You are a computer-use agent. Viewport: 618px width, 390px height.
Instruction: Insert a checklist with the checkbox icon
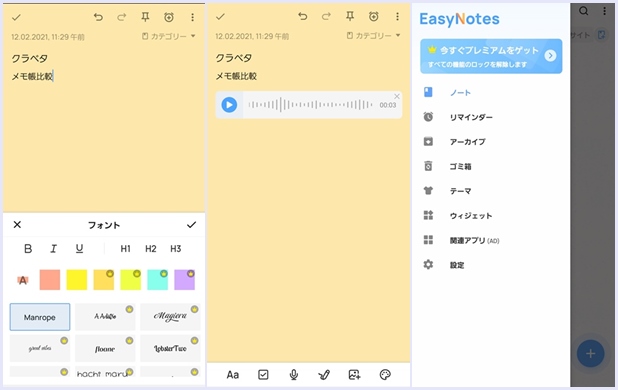(263, 375)
